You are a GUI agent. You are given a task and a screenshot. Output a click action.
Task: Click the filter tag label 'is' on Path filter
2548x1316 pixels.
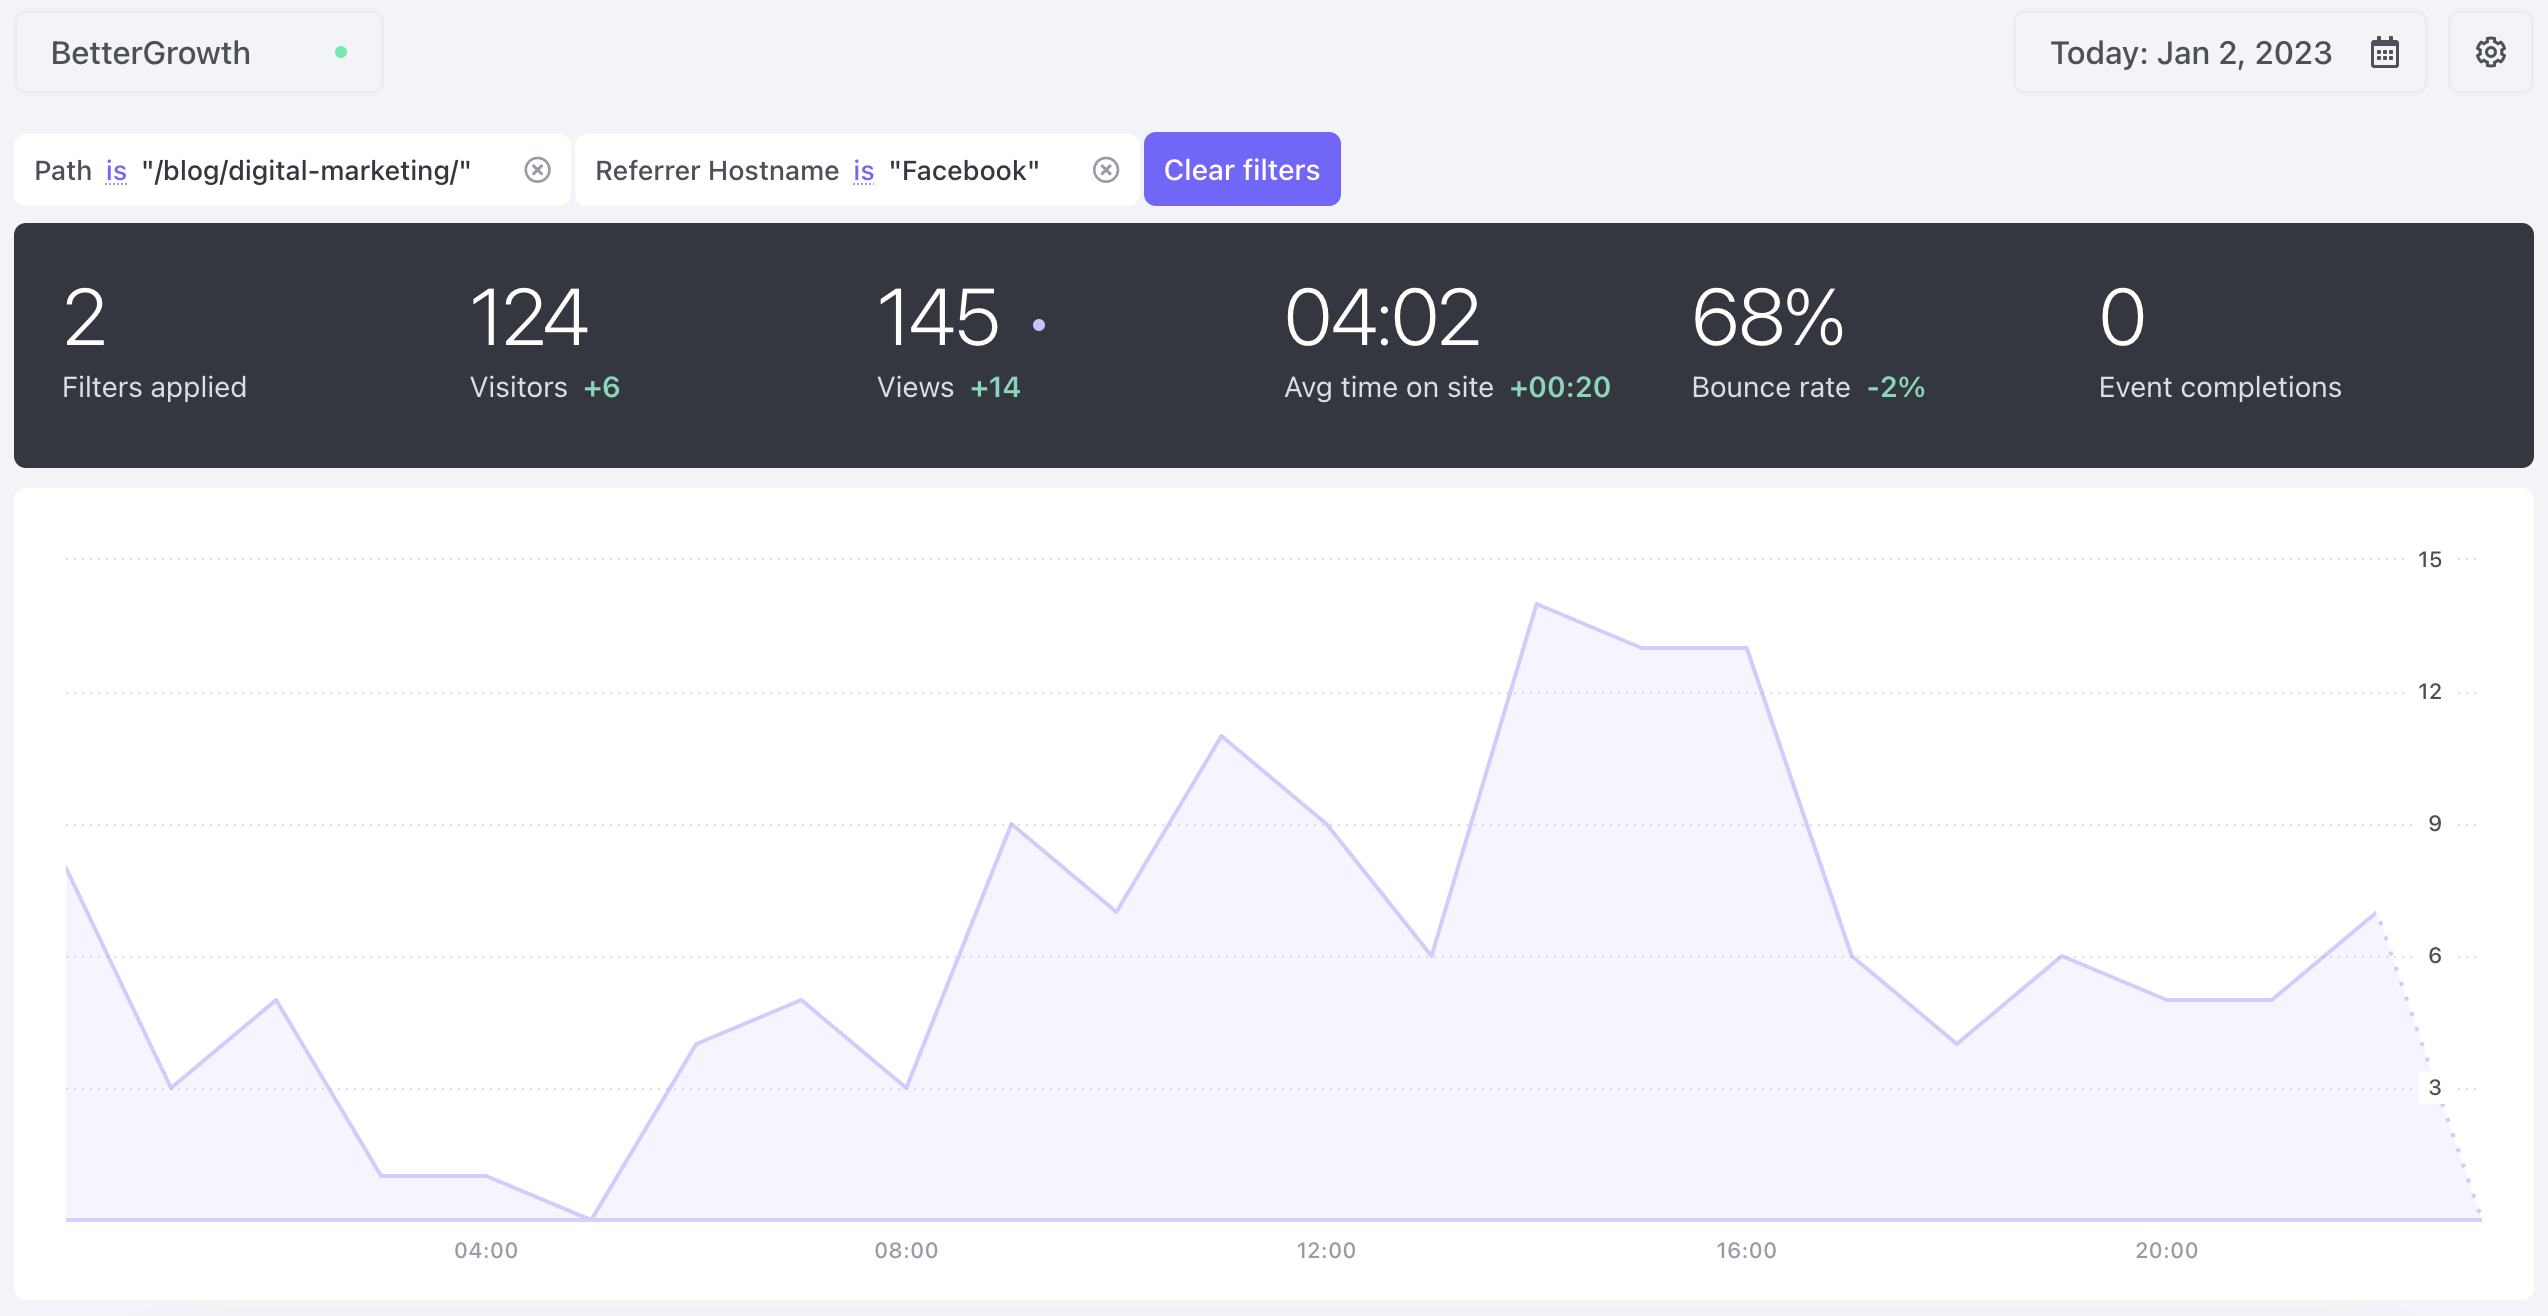point(117,168)
